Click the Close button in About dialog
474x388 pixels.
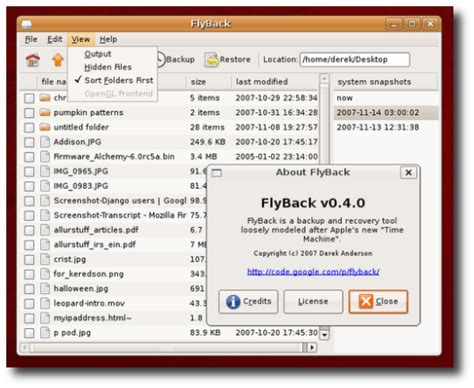click(378, 302)
